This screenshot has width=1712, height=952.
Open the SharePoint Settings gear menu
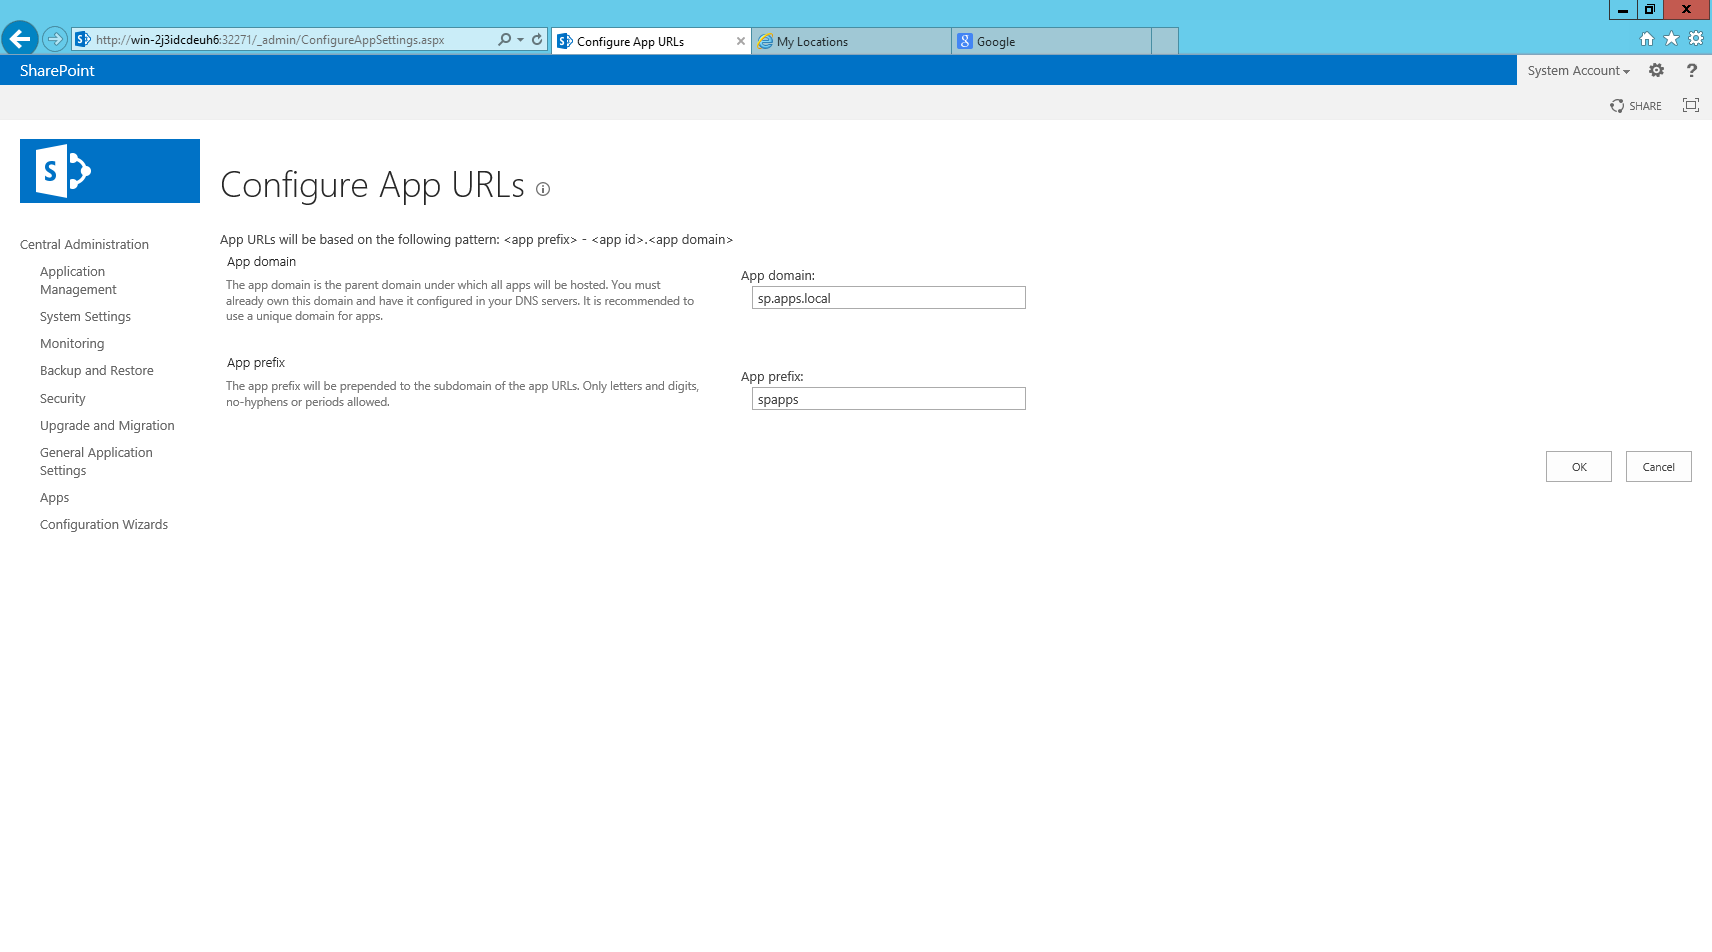[1657, 70]
